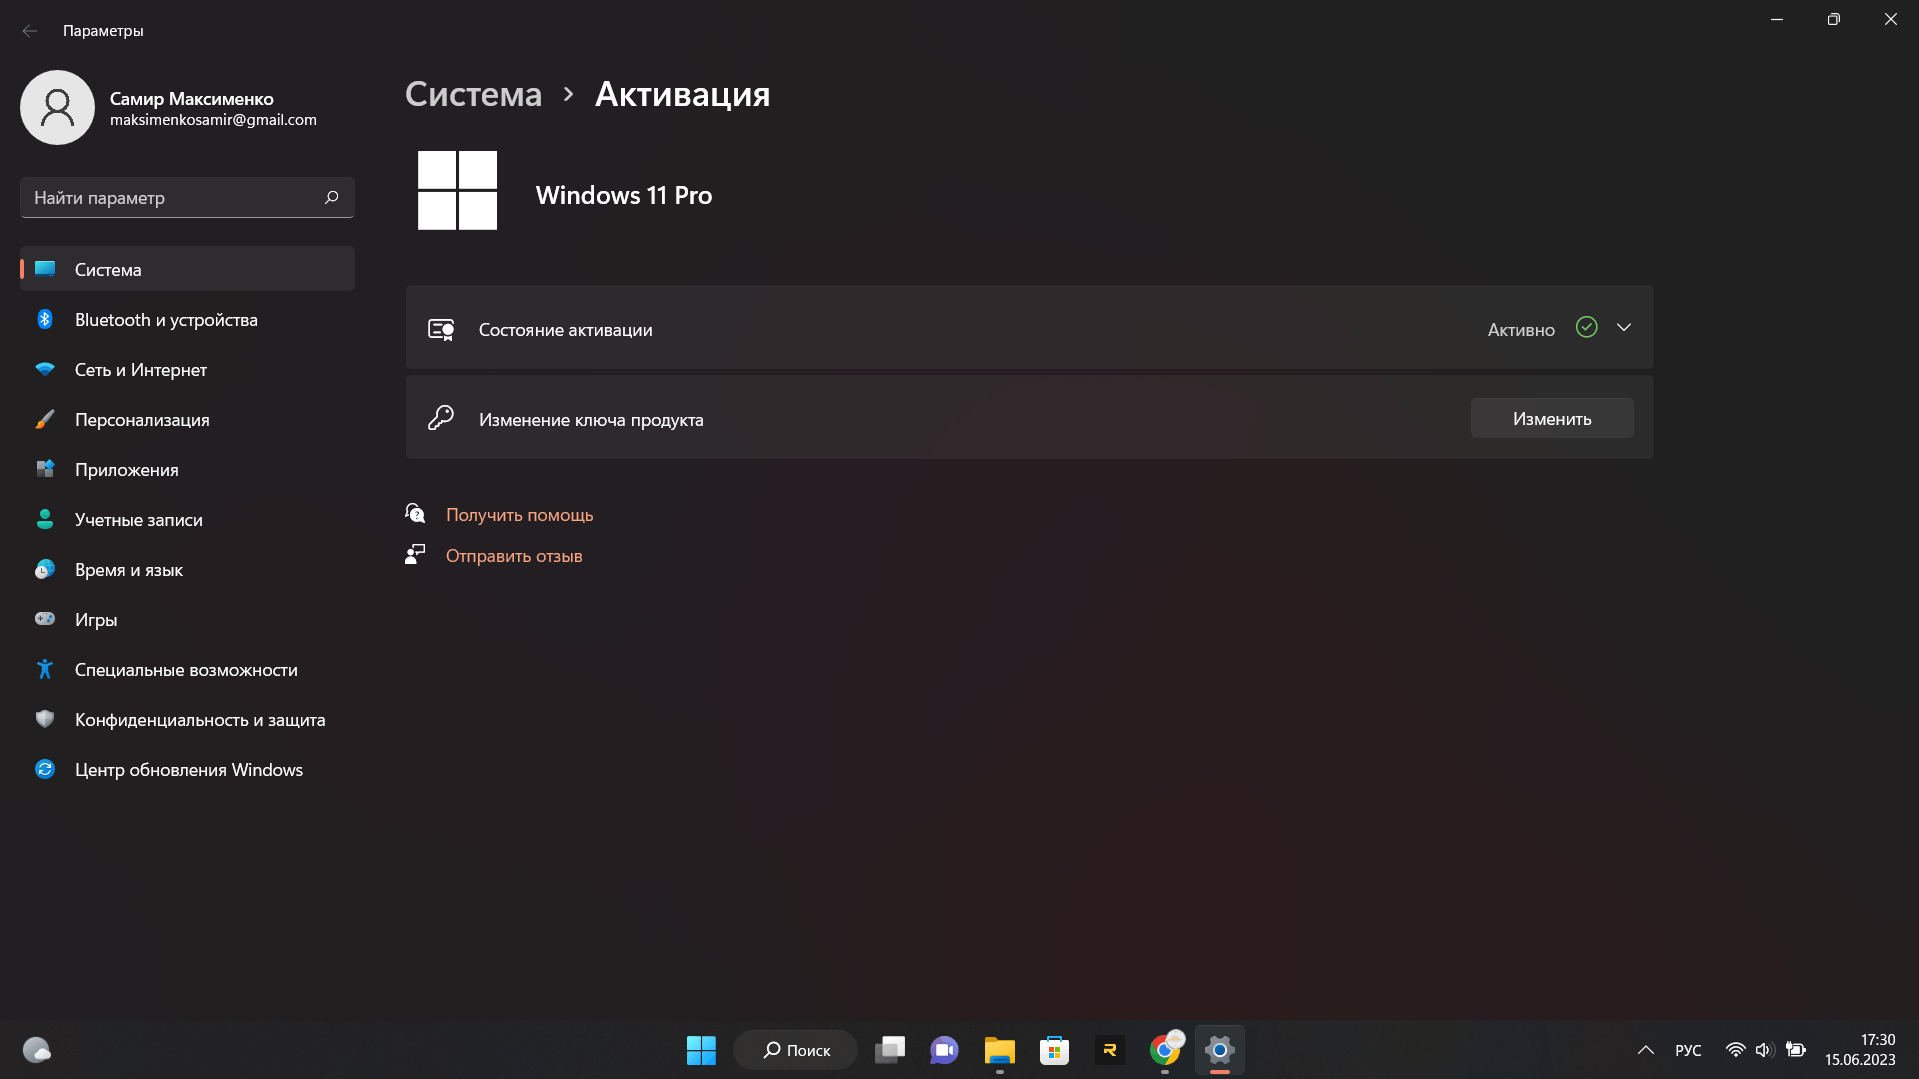This screenshot has width=1919, height=1079.
Task: Click the battery tray icon
Action: click(1796, 1050)
